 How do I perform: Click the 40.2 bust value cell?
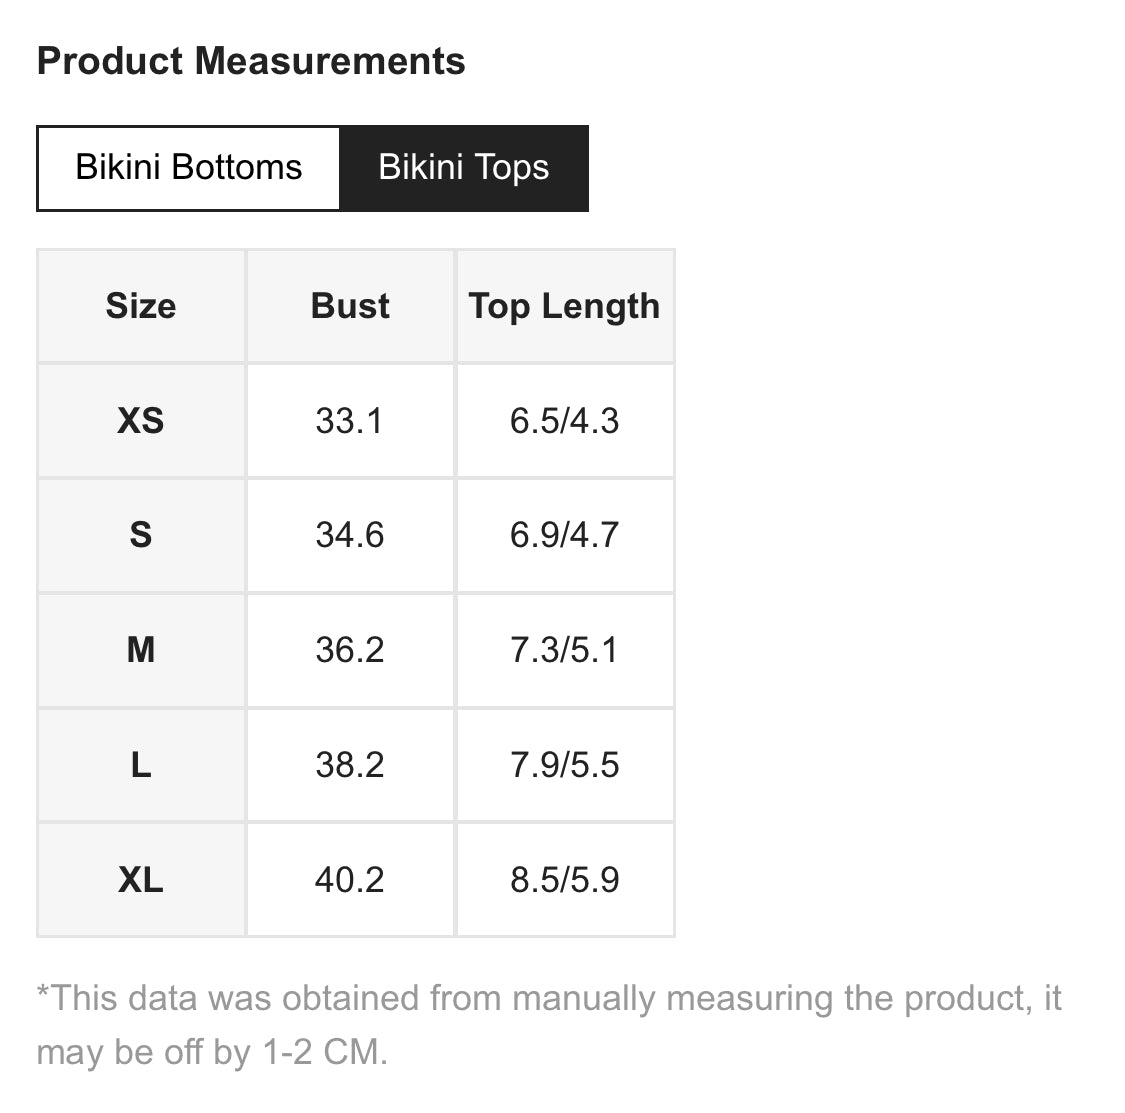pos(350,880)
